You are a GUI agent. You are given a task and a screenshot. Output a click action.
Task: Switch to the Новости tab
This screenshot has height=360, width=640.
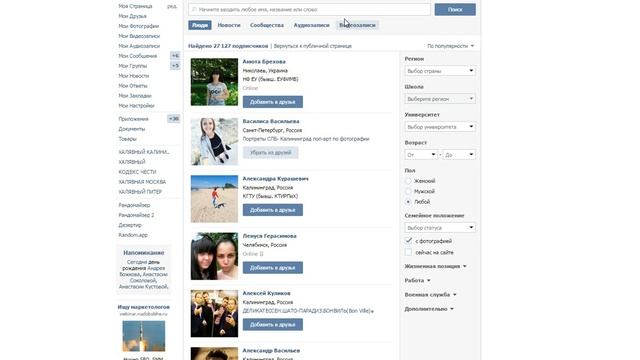click(229, 25)
